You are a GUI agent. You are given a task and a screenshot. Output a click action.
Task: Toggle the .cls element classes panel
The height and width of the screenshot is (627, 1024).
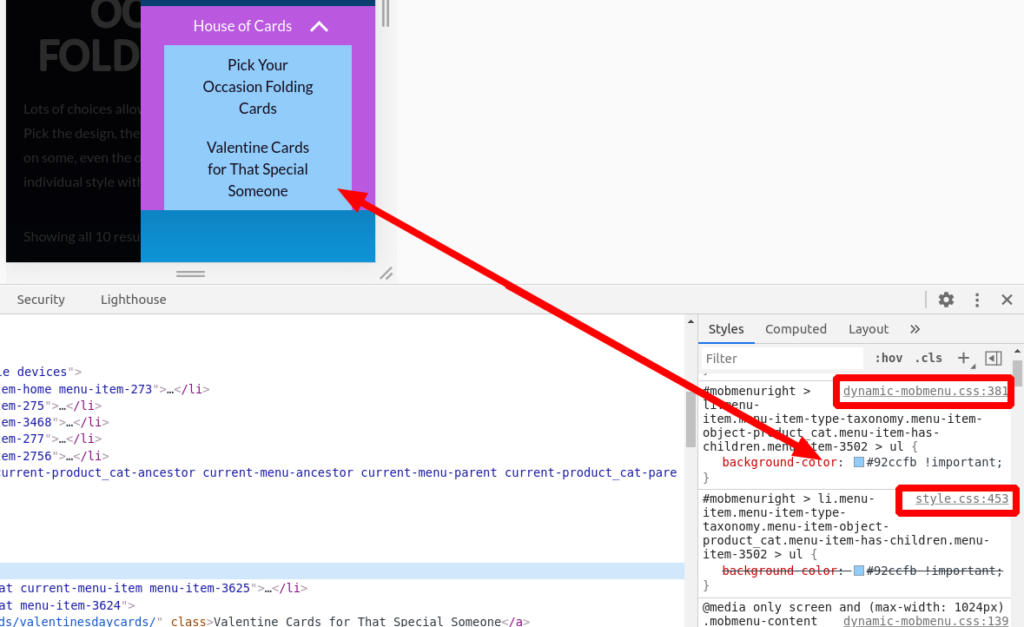click(x=929, y=358)
